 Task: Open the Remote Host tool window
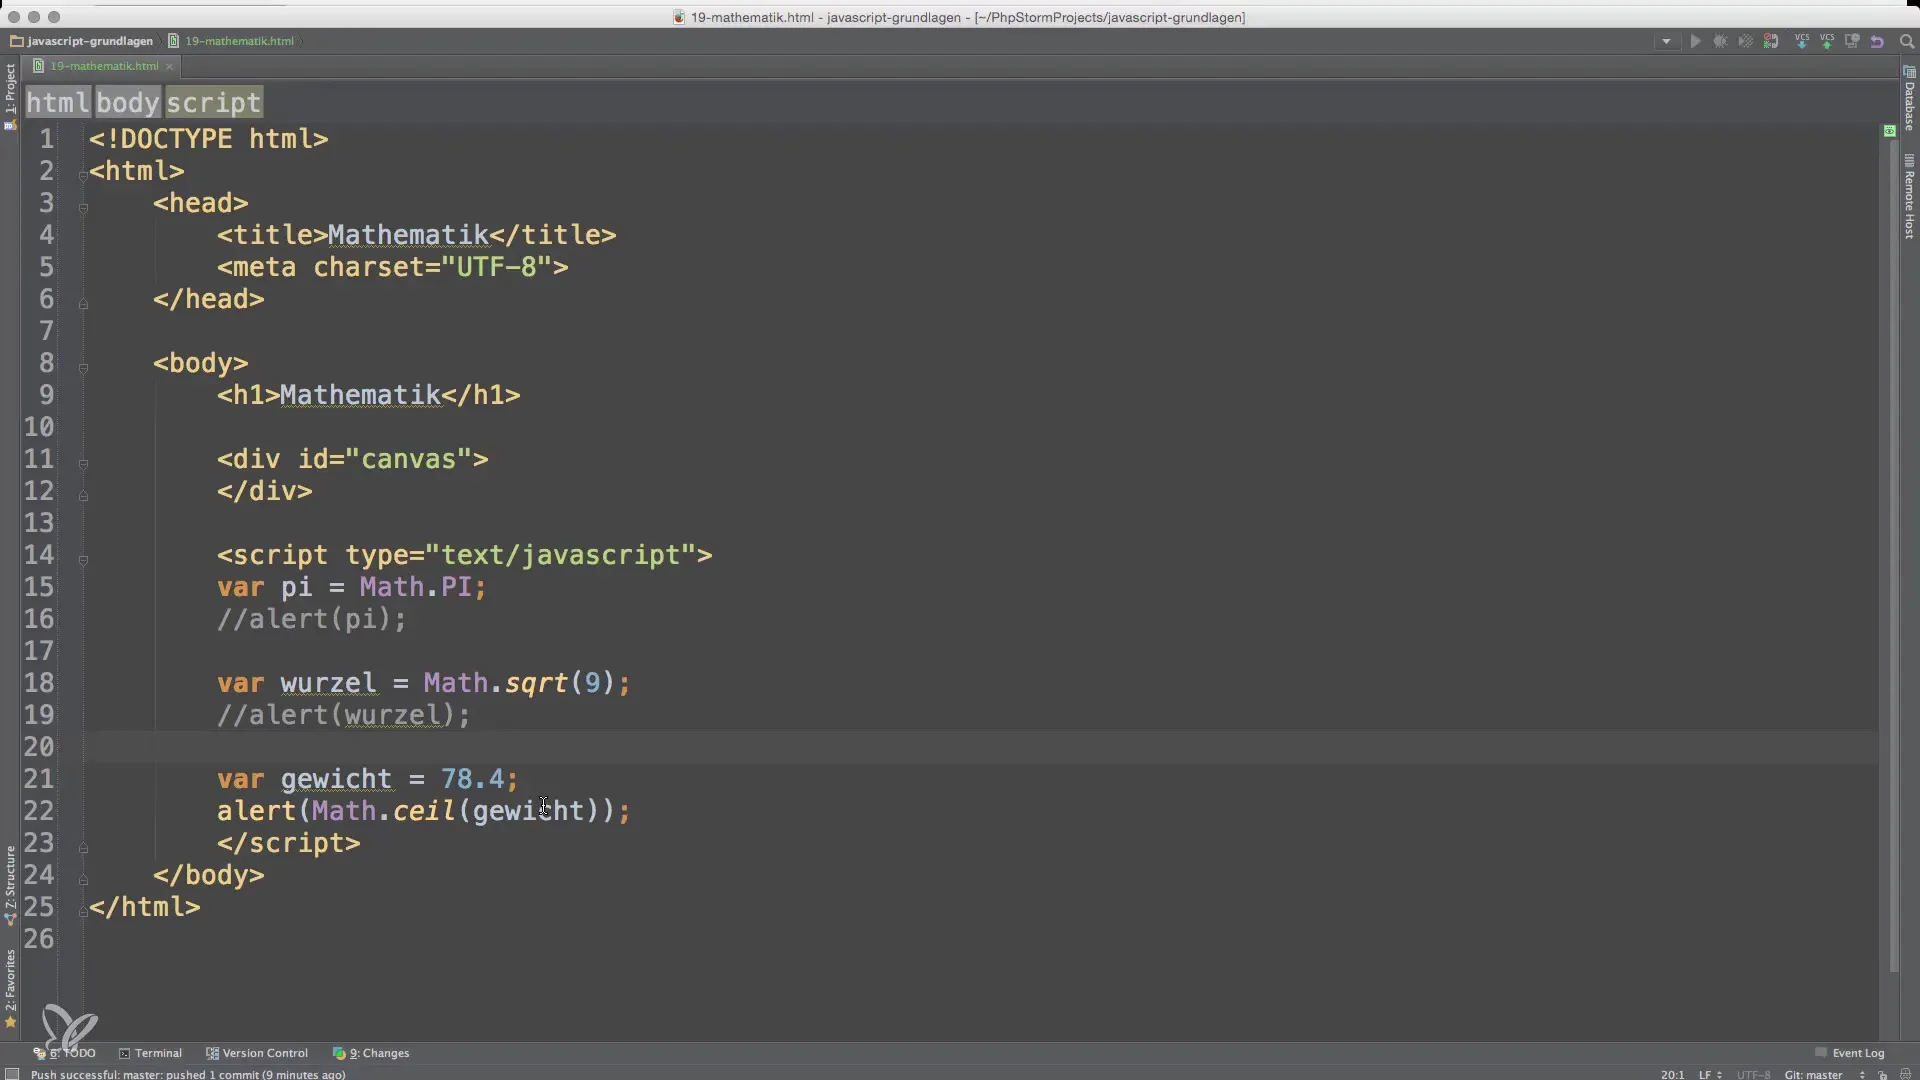tap(1909, 196)
